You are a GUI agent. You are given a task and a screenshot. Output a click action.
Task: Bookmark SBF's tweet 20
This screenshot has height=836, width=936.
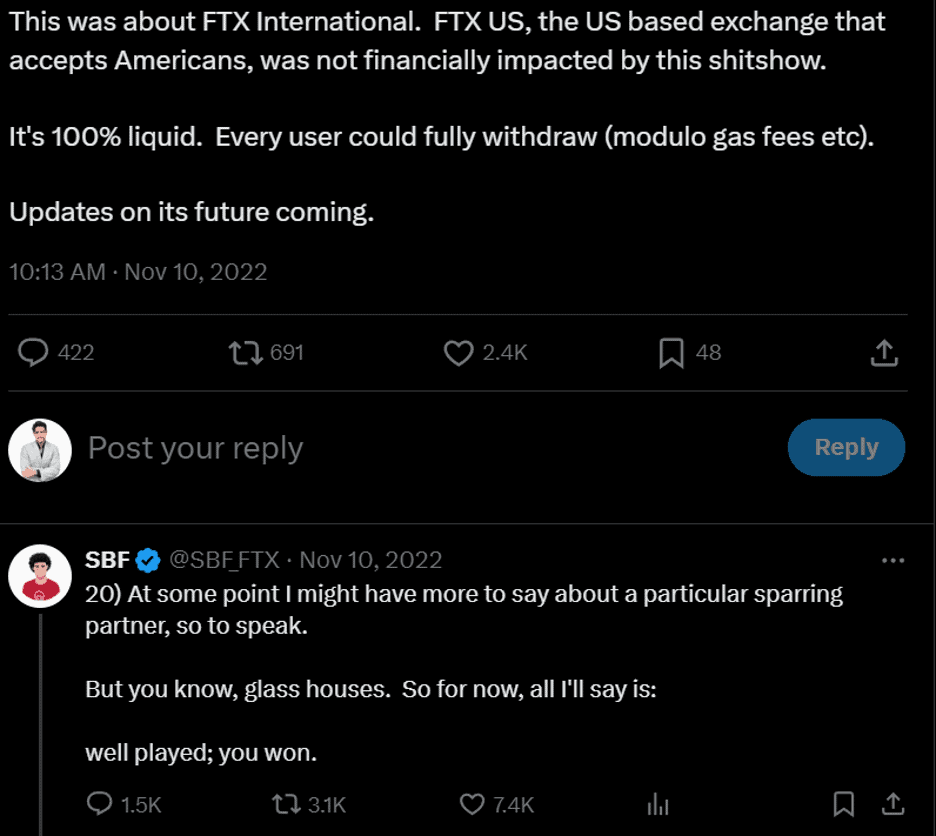[x=844, y=804]
